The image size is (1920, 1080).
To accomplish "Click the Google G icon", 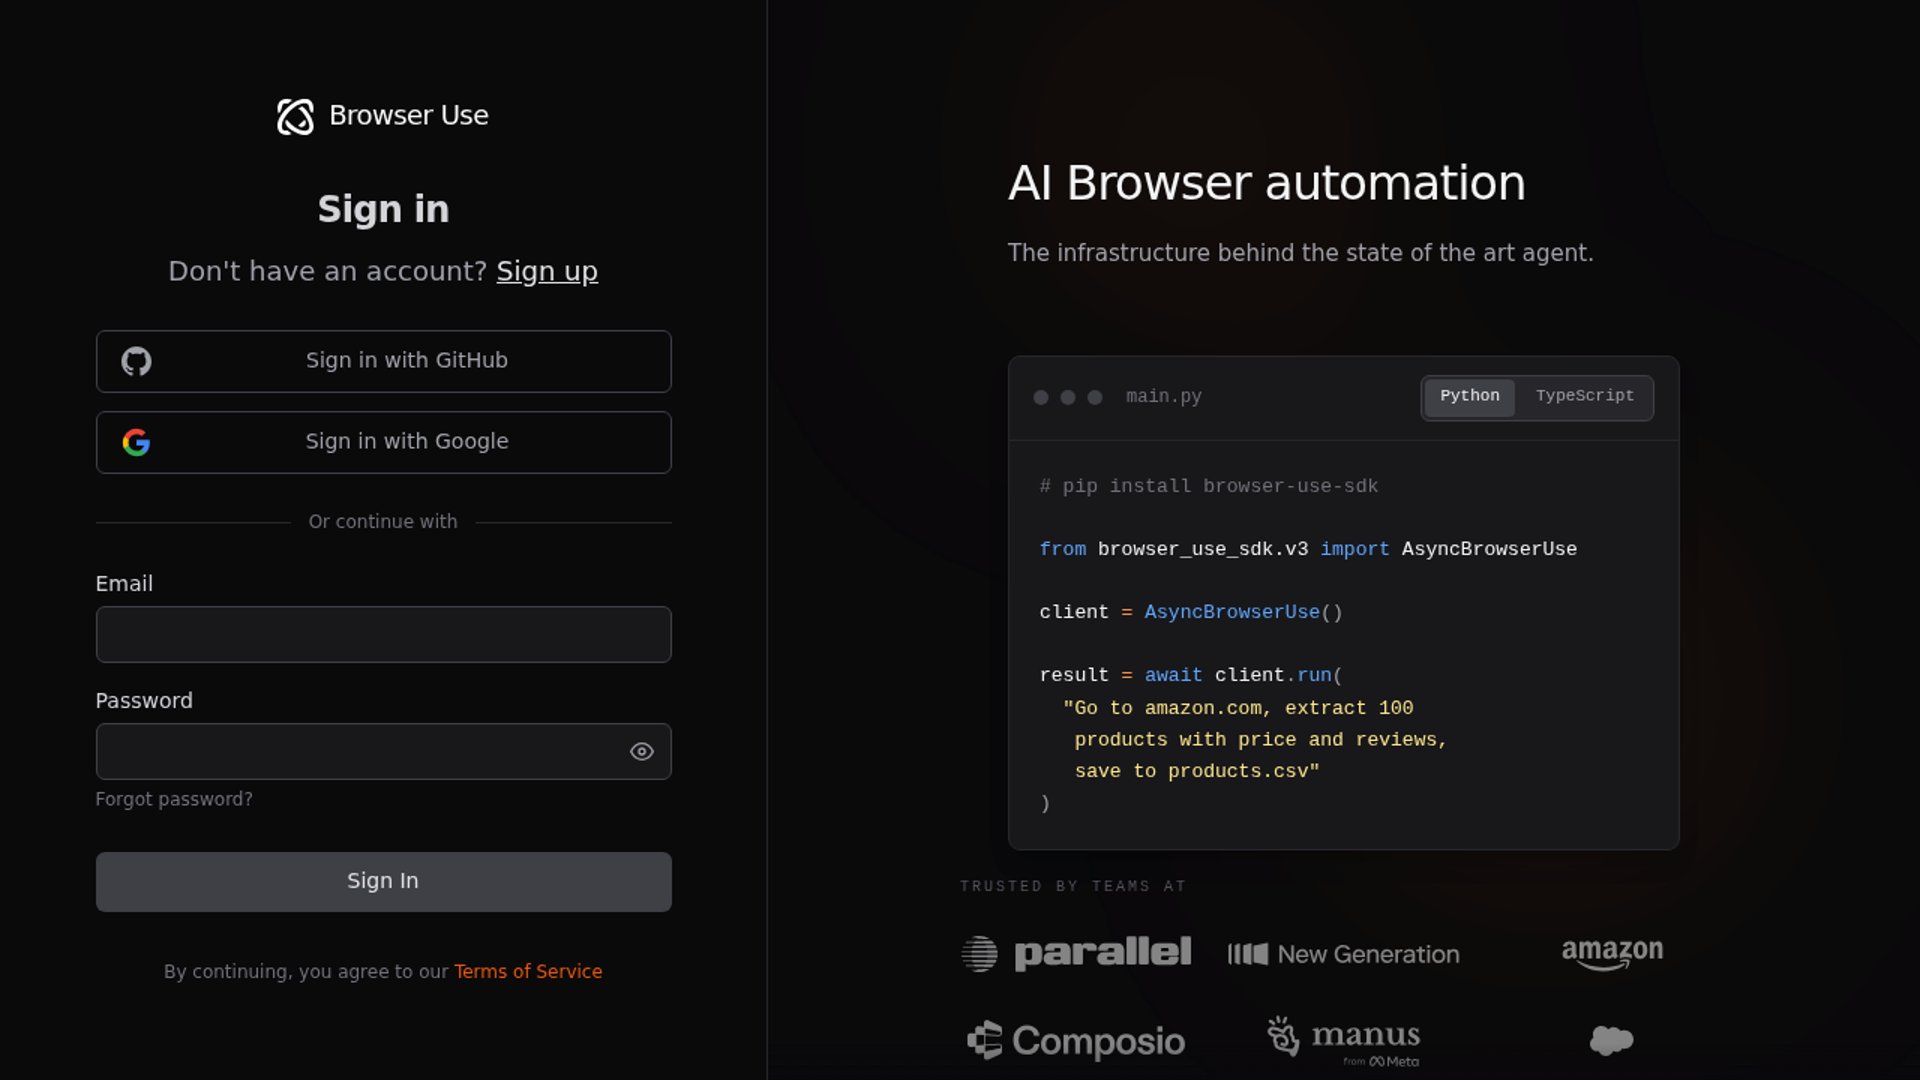I will (136, 442).
